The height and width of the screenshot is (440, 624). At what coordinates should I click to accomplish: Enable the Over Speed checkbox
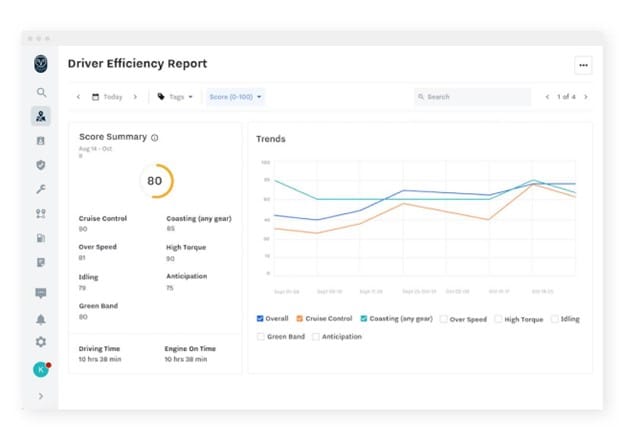444,319
